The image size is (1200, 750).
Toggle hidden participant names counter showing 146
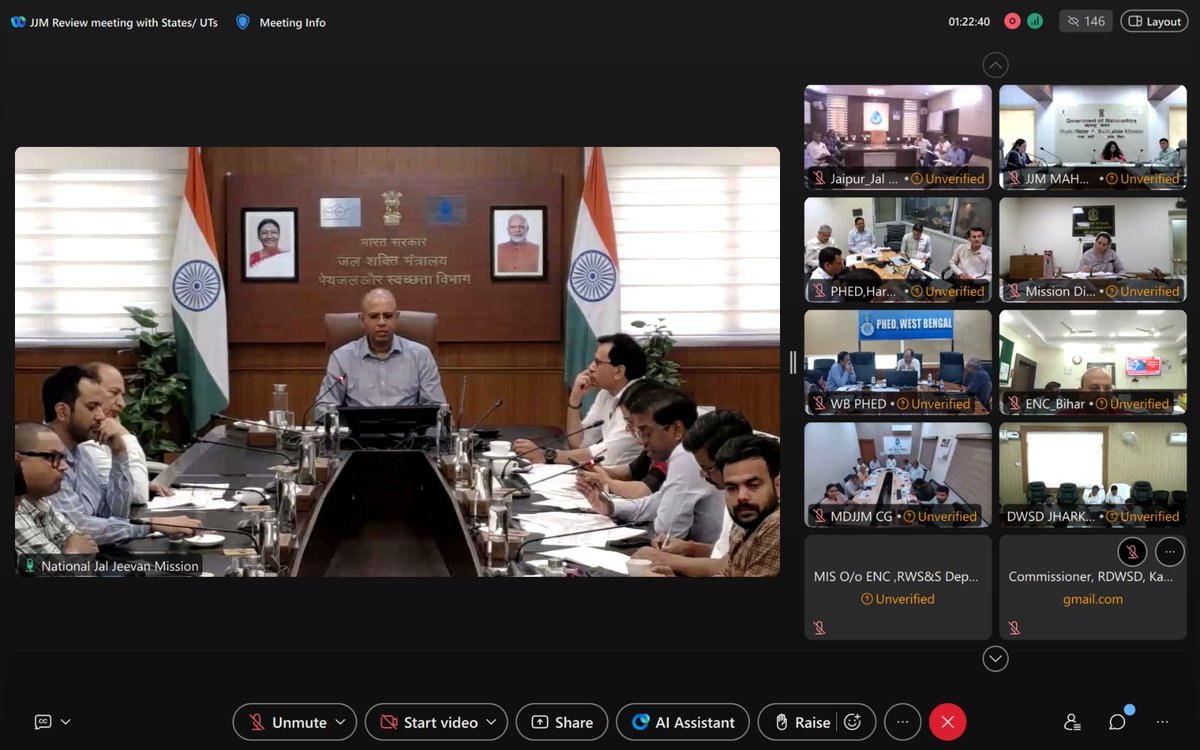click(x=1086, y=20)
